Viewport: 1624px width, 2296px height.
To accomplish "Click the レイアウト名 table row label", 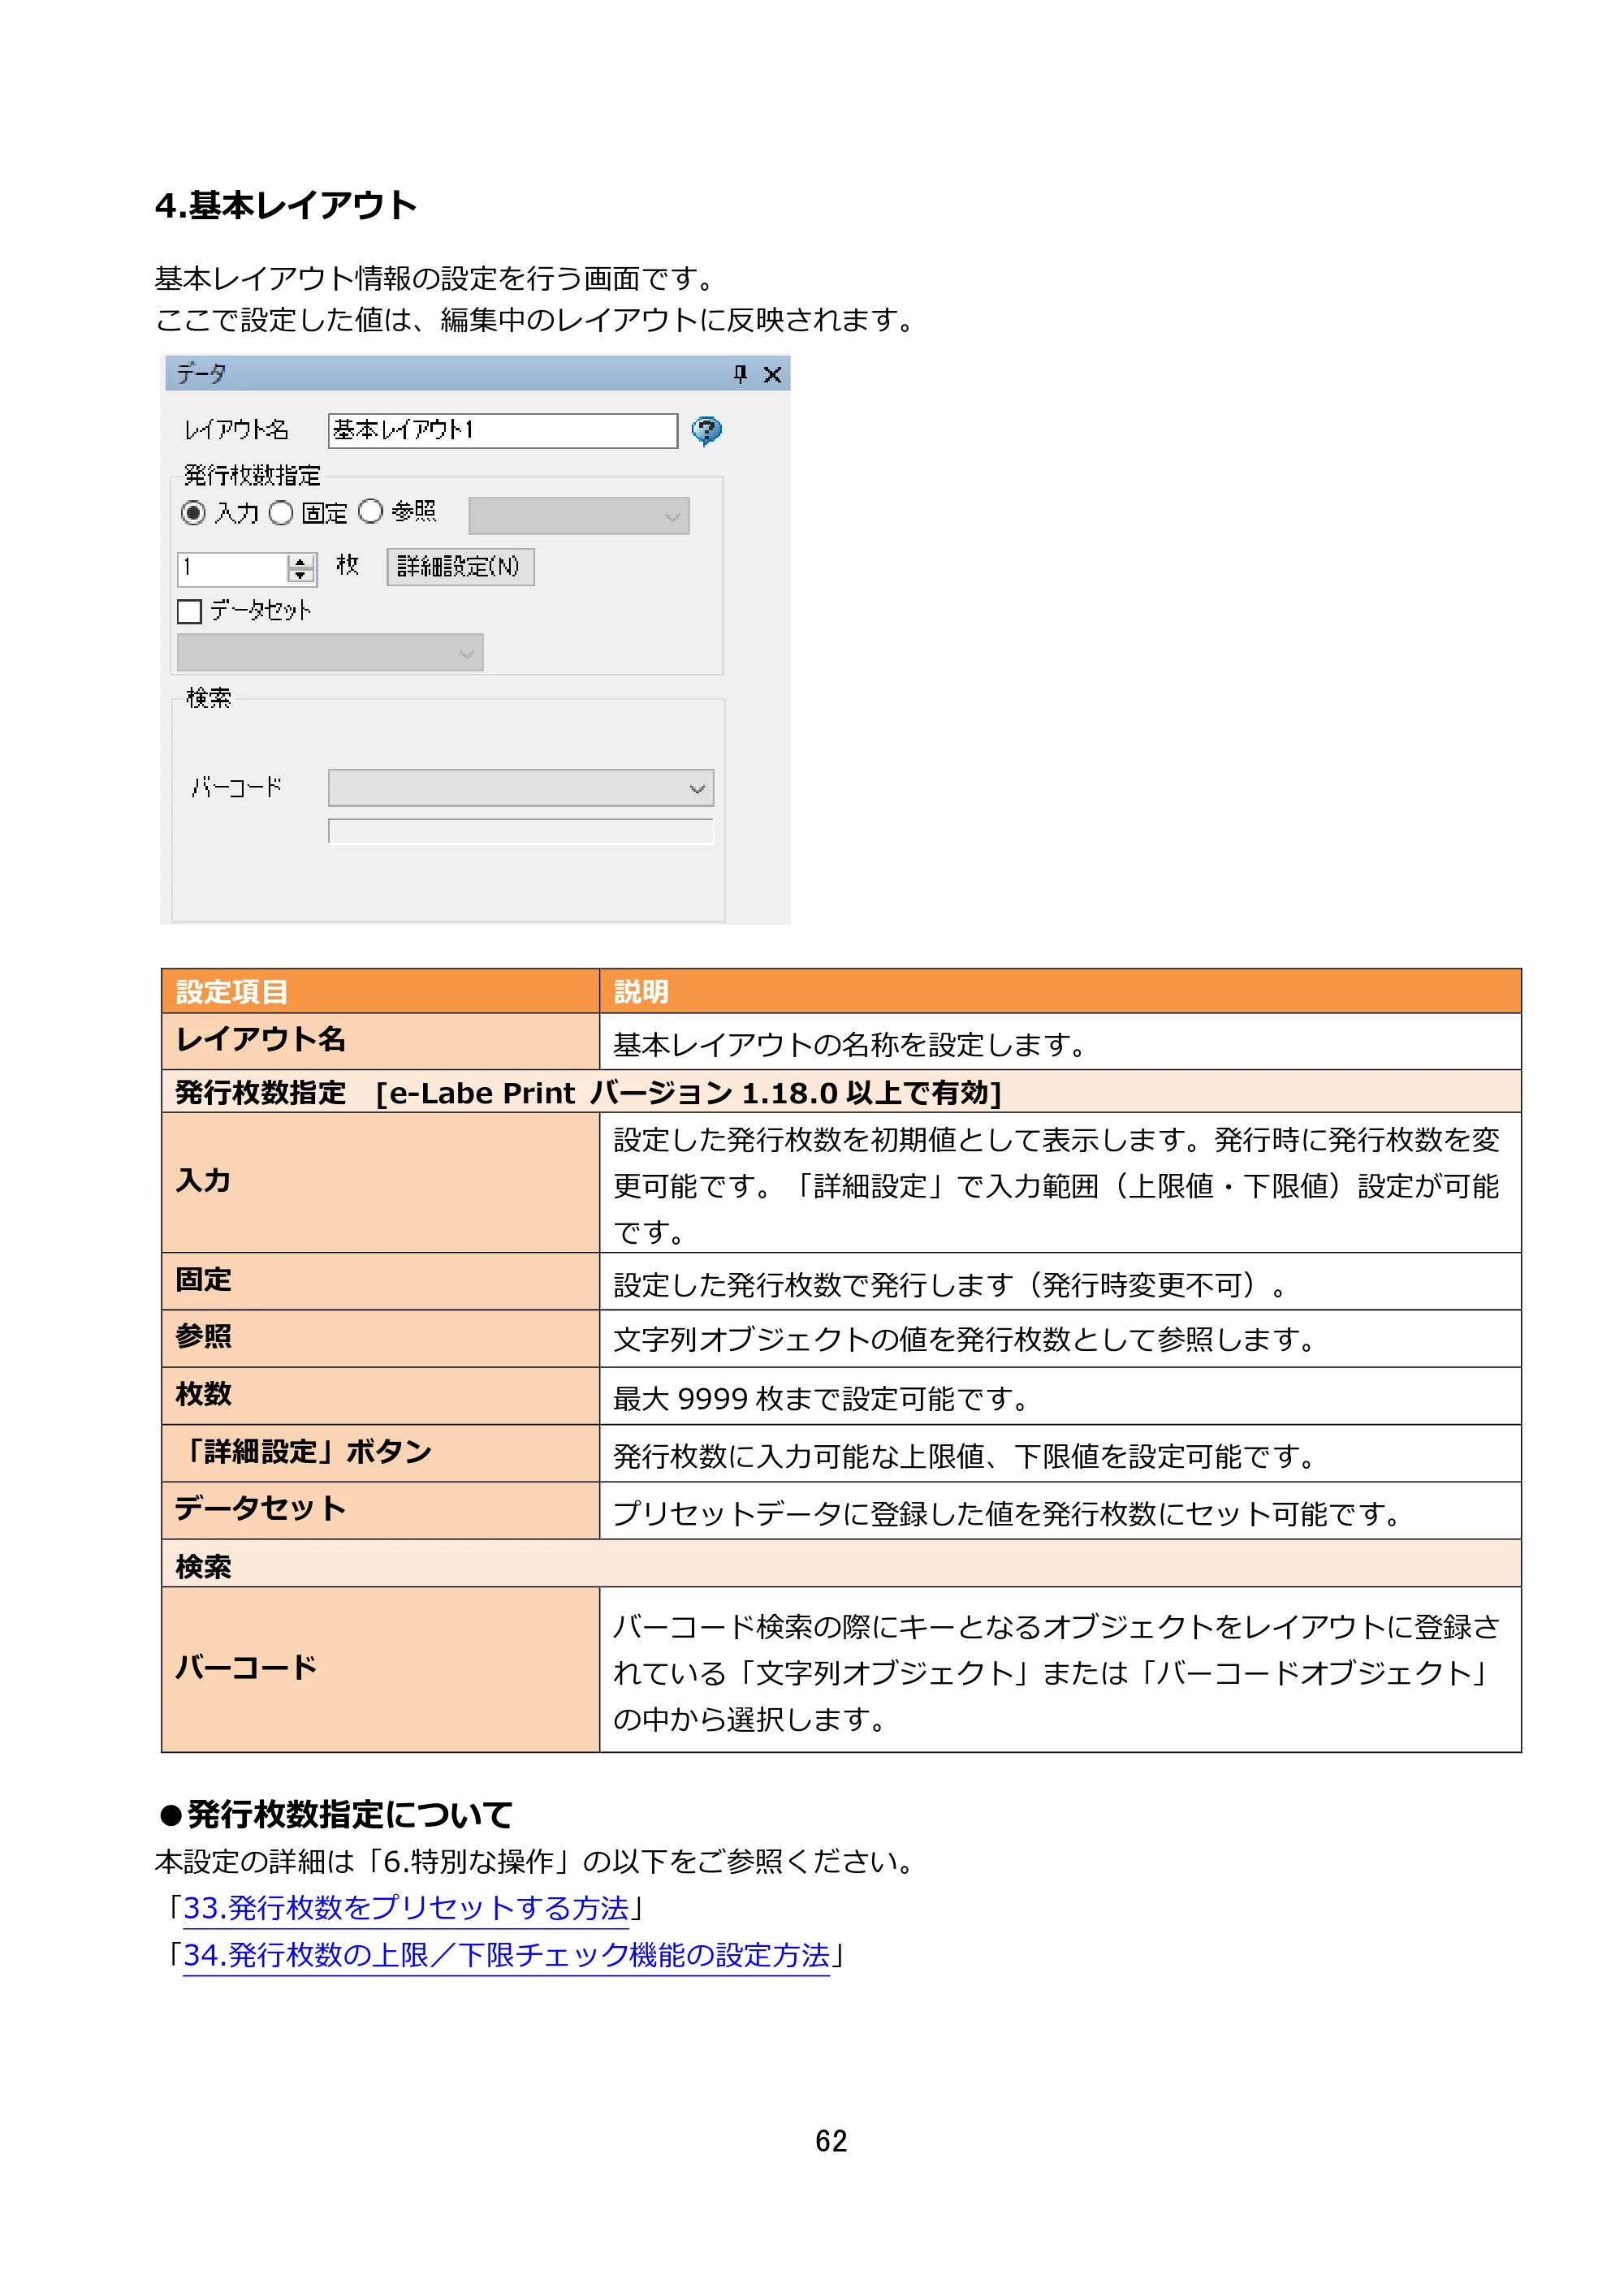I will coord(261,1040).
